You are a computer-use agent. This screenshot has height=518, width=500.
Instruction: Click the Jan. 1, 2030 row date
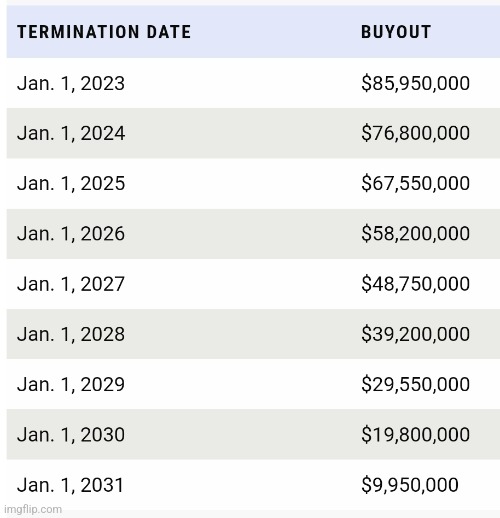71,435
